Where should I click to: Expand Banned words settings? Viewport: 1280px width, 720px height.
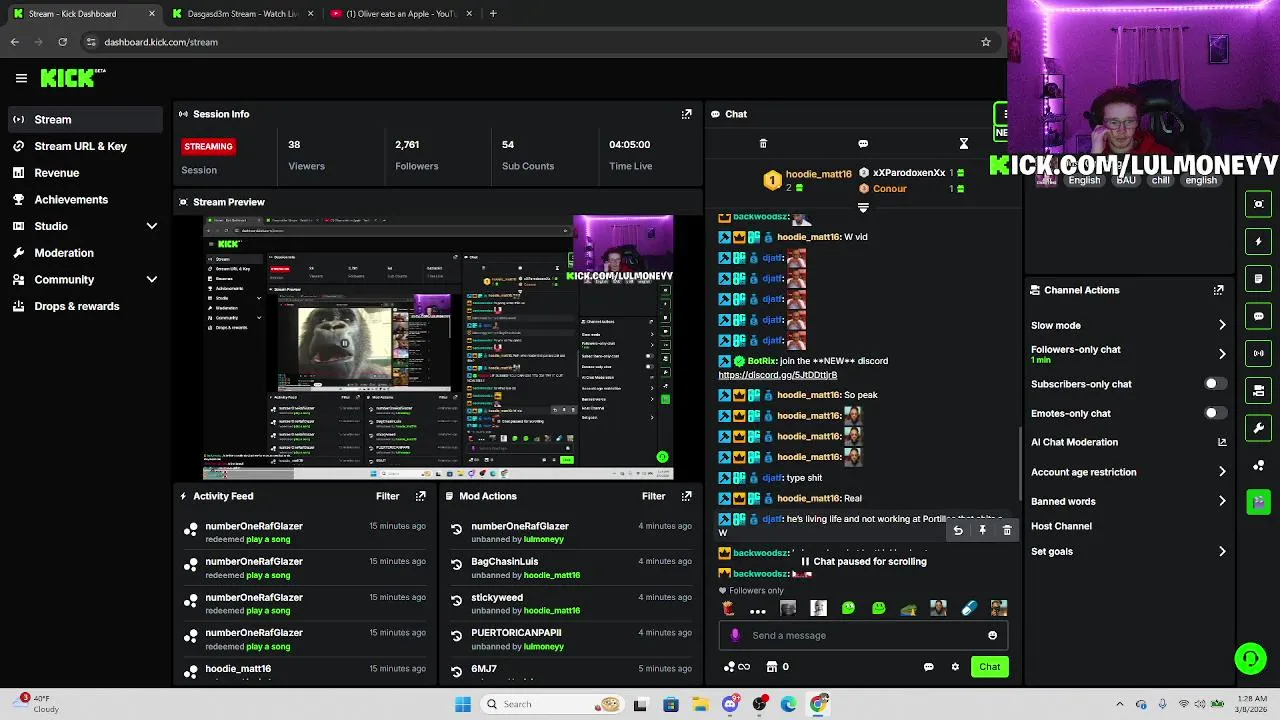1221,501
